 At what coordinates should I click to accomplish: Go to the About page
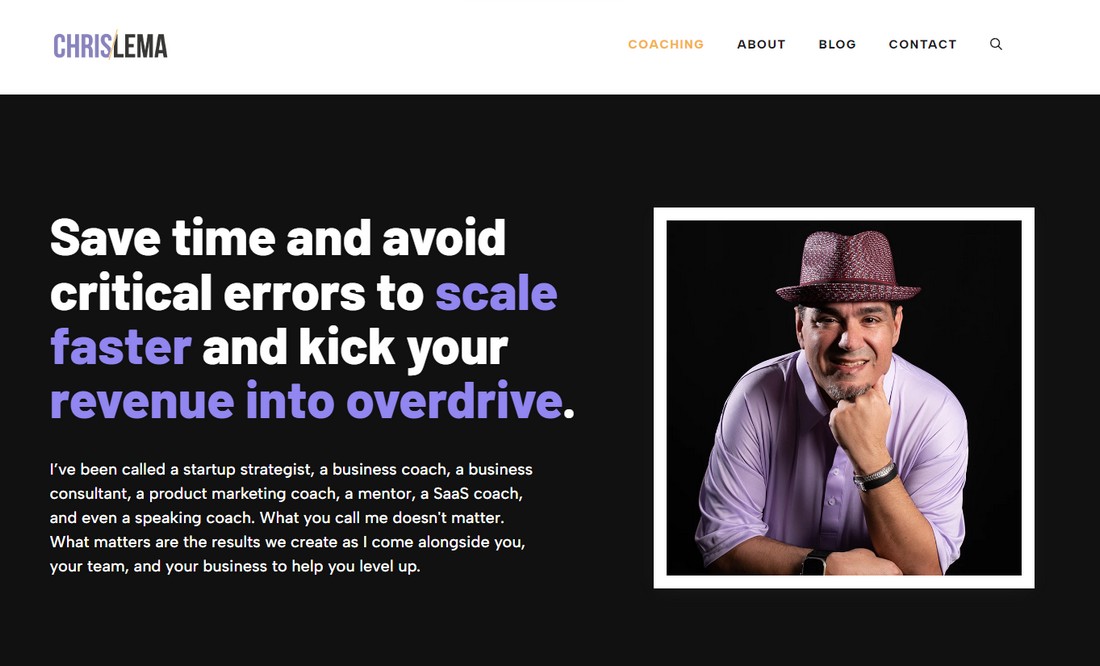[x=761, y=44]
